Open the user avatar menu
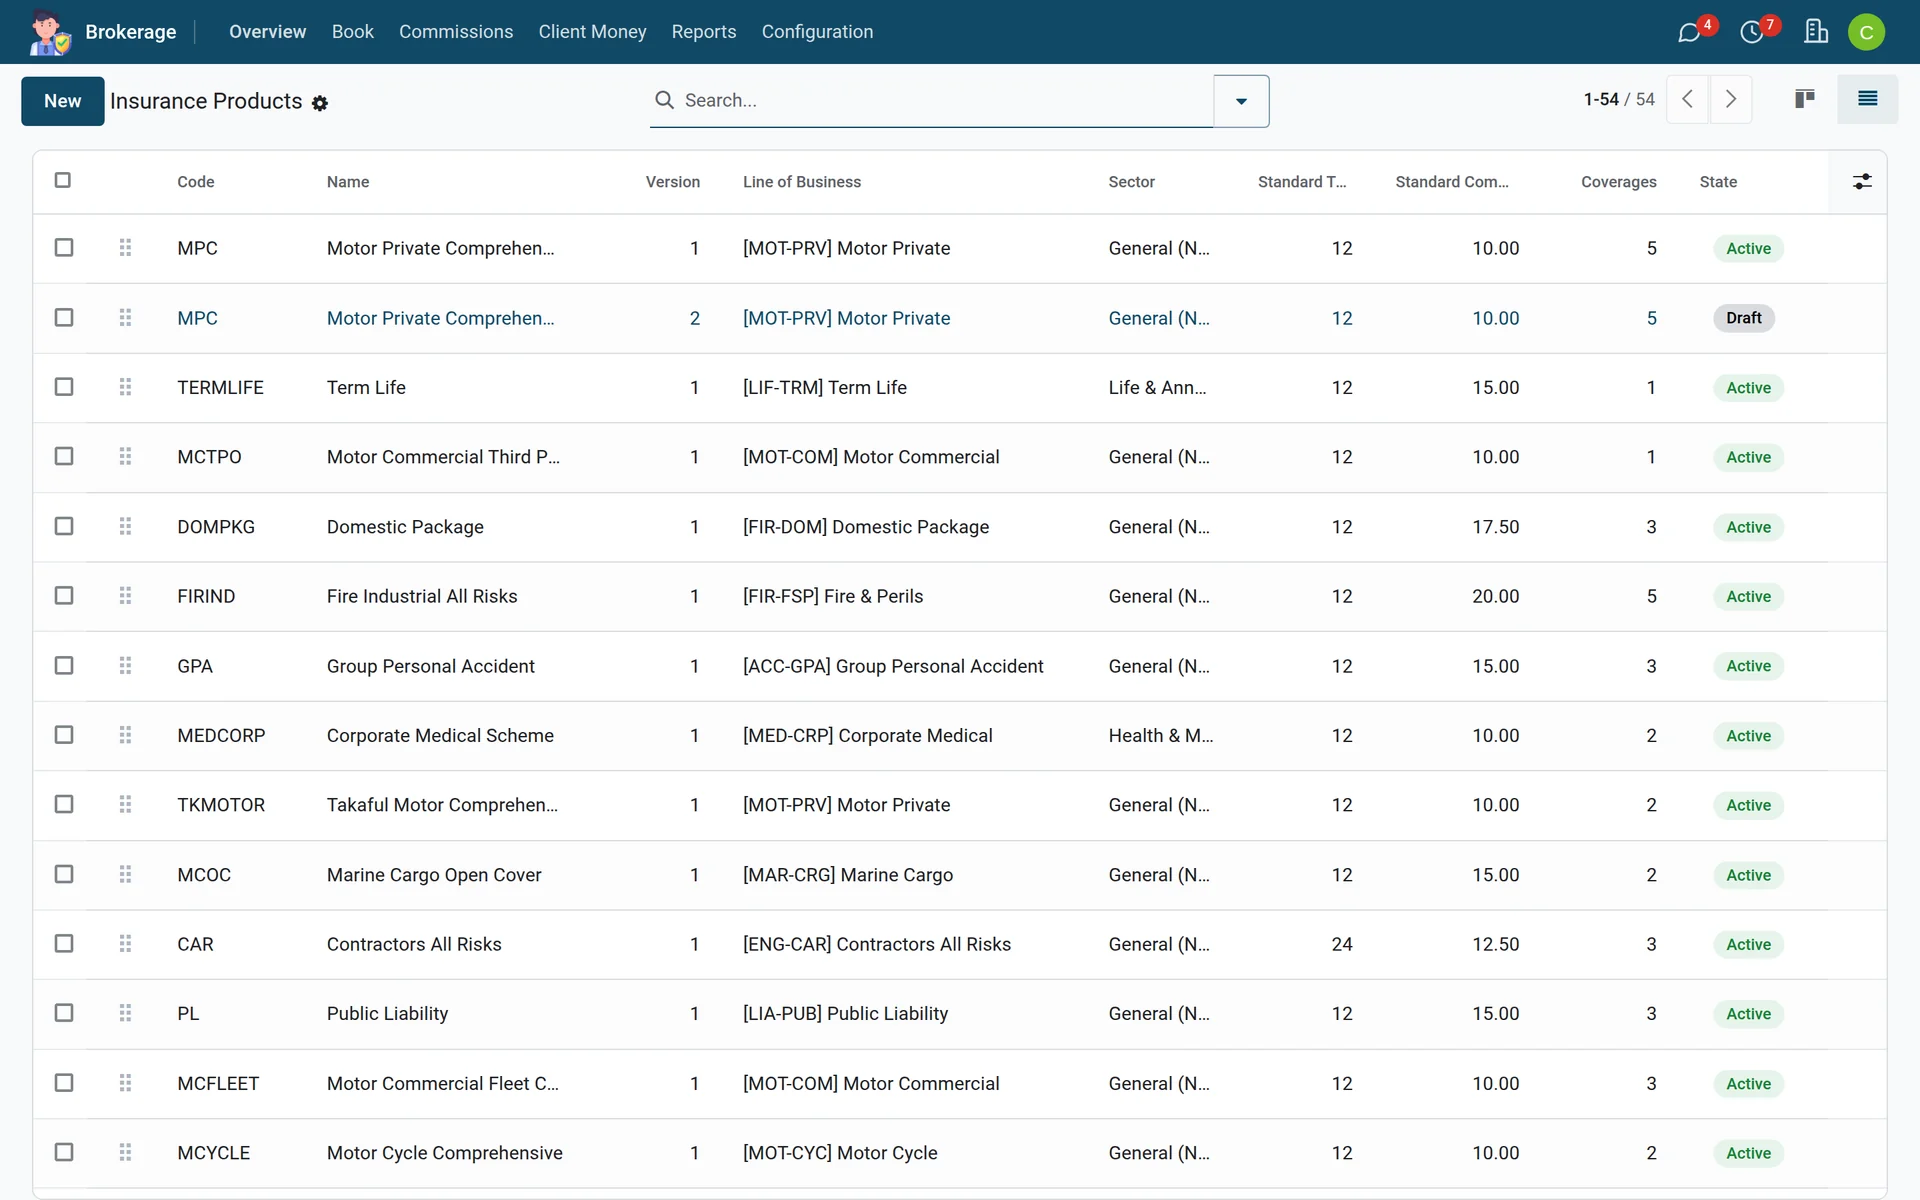1920x1200 pixels. click(1866, 32)
